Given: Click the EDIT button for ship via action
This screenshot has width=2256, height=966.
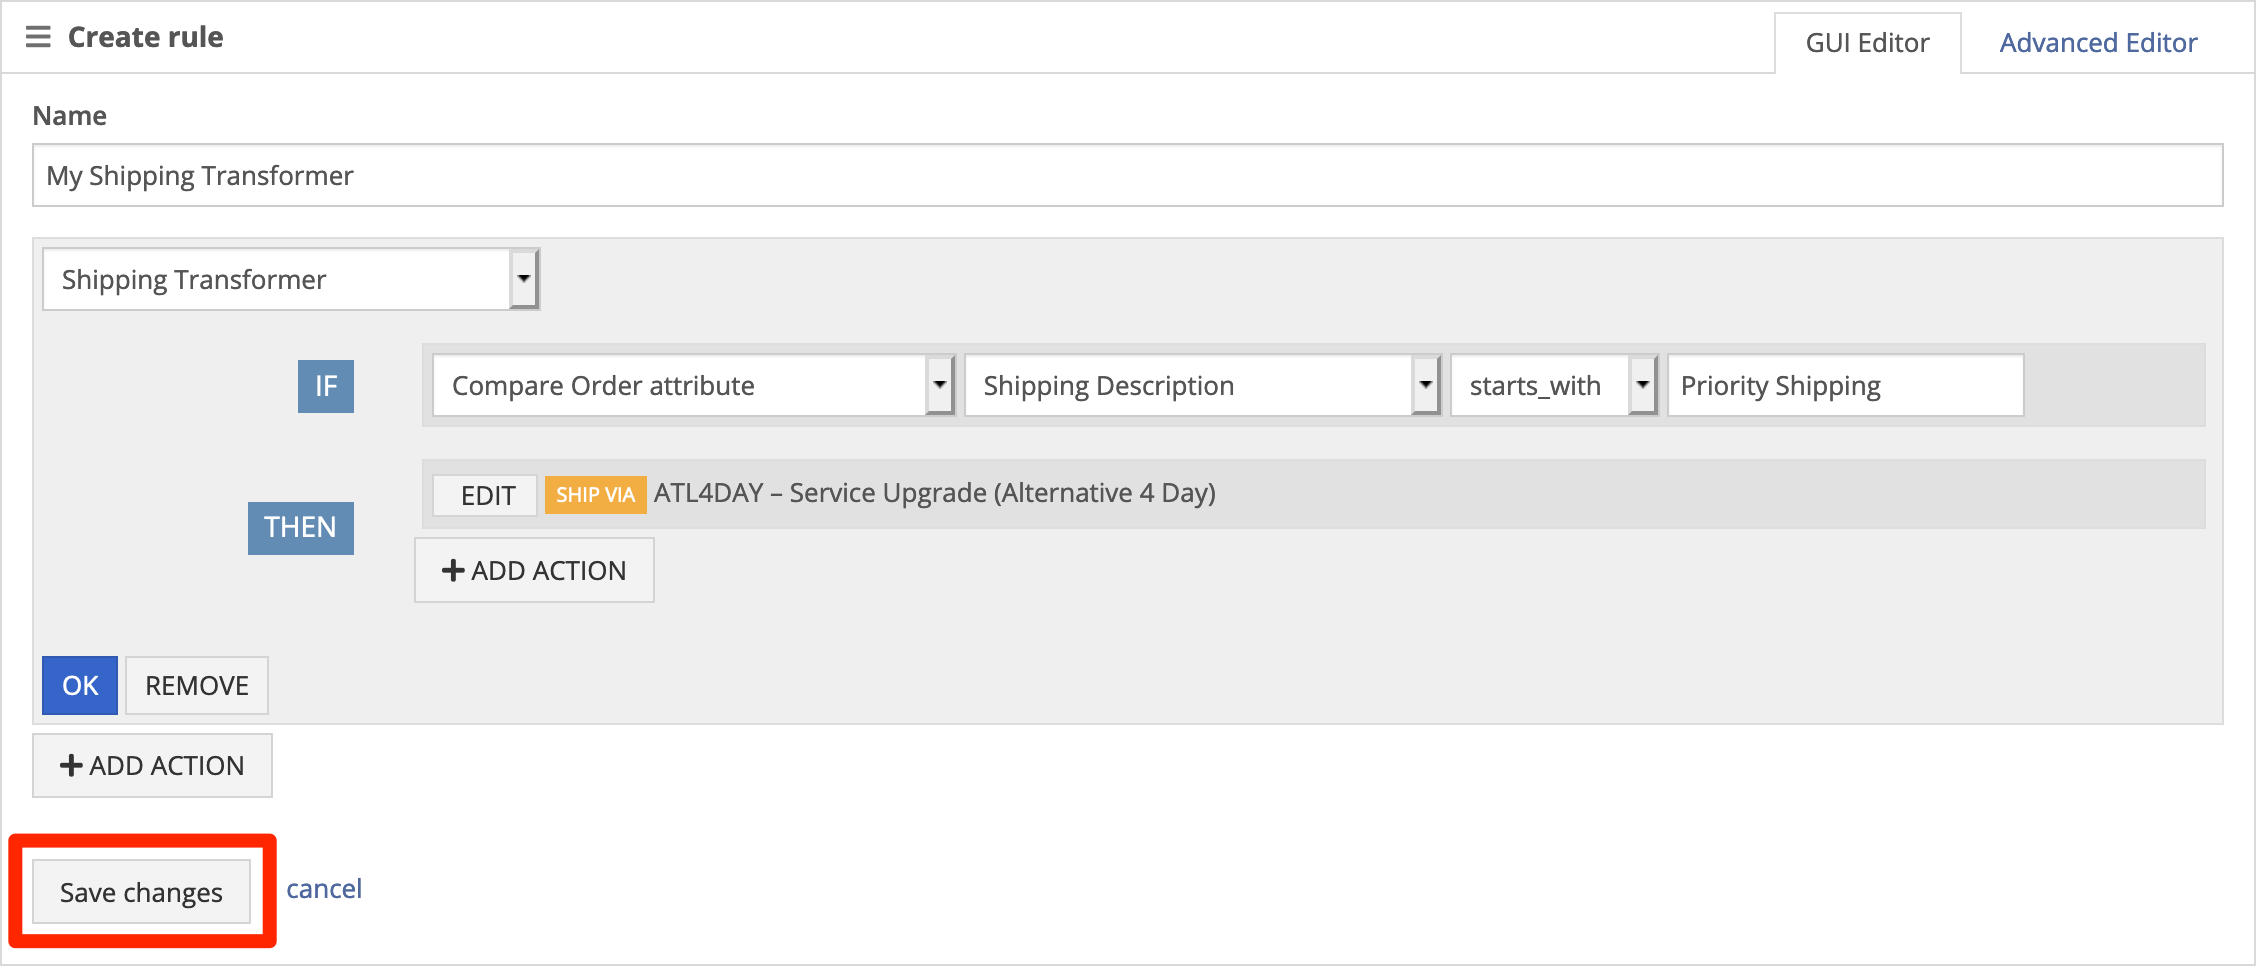Looking at the screenshot, I should [x=486, y=495].
